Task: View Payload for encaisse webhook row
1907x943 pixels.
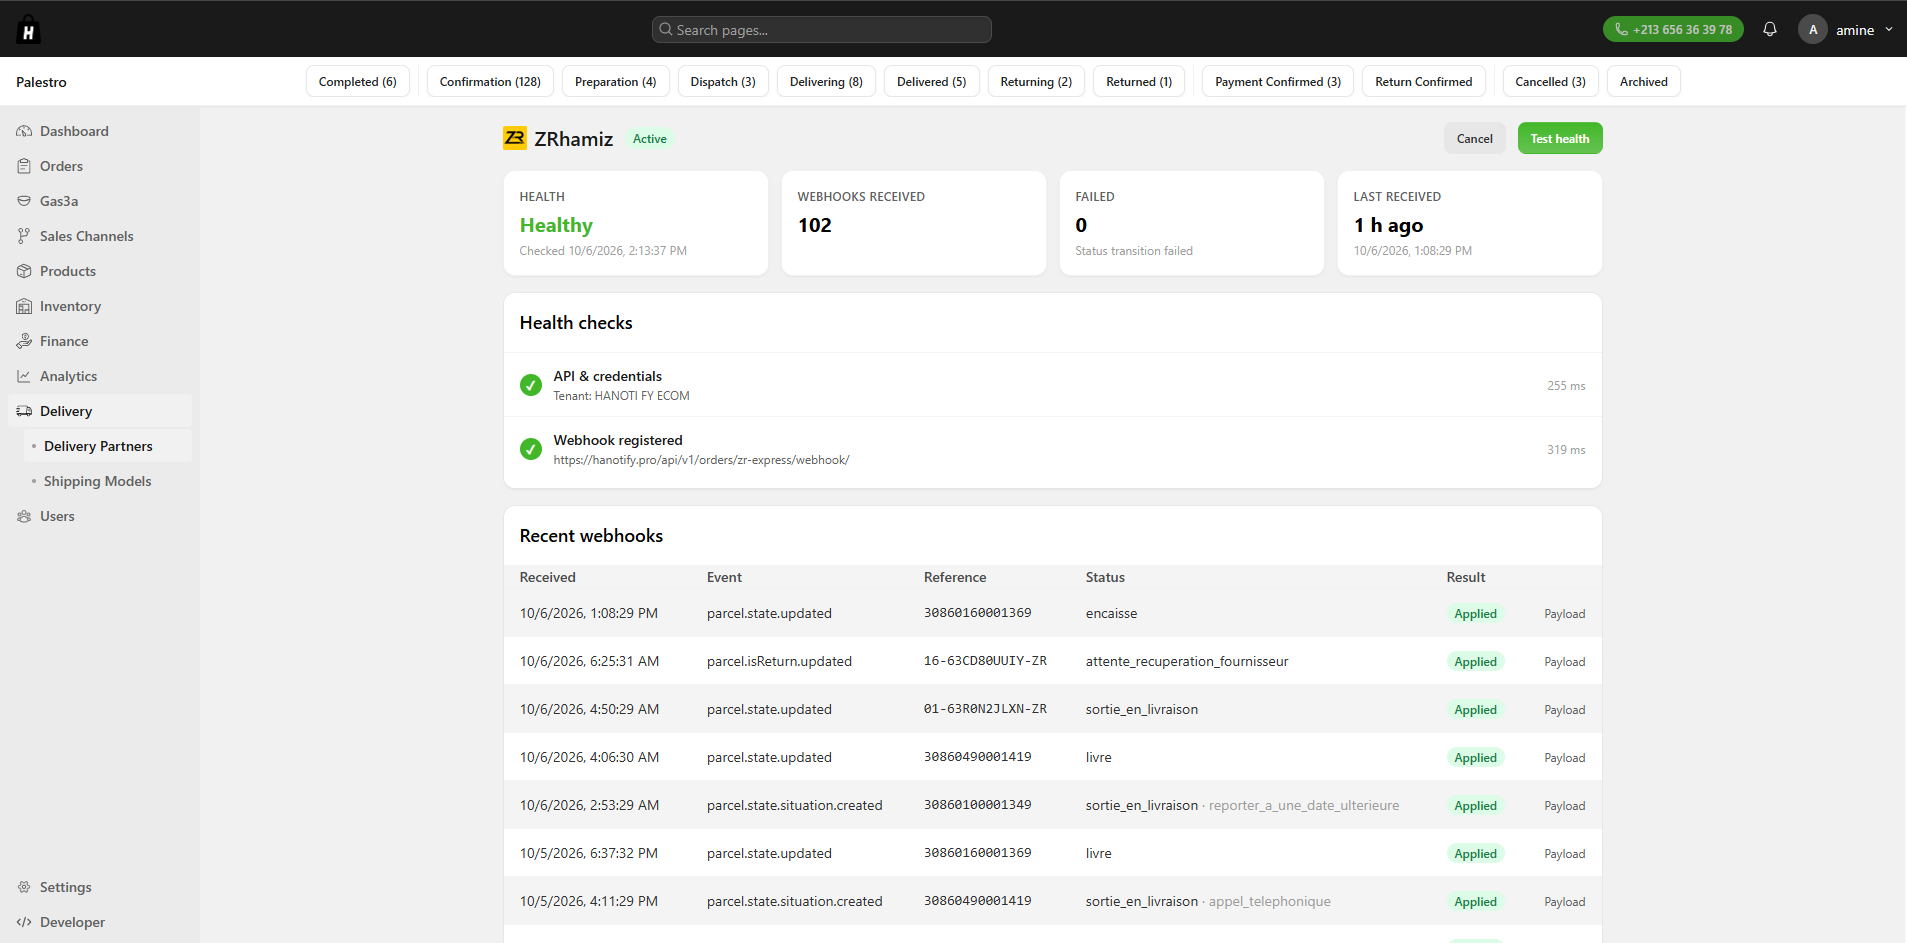Action: coord(1564,614)
